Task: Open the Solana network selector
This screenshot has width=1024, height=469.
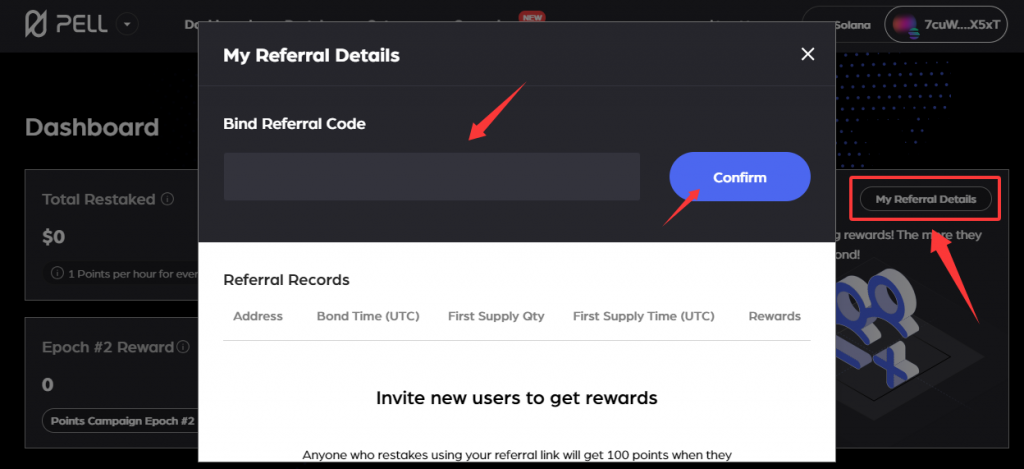Action: click(x=842, y=25)
